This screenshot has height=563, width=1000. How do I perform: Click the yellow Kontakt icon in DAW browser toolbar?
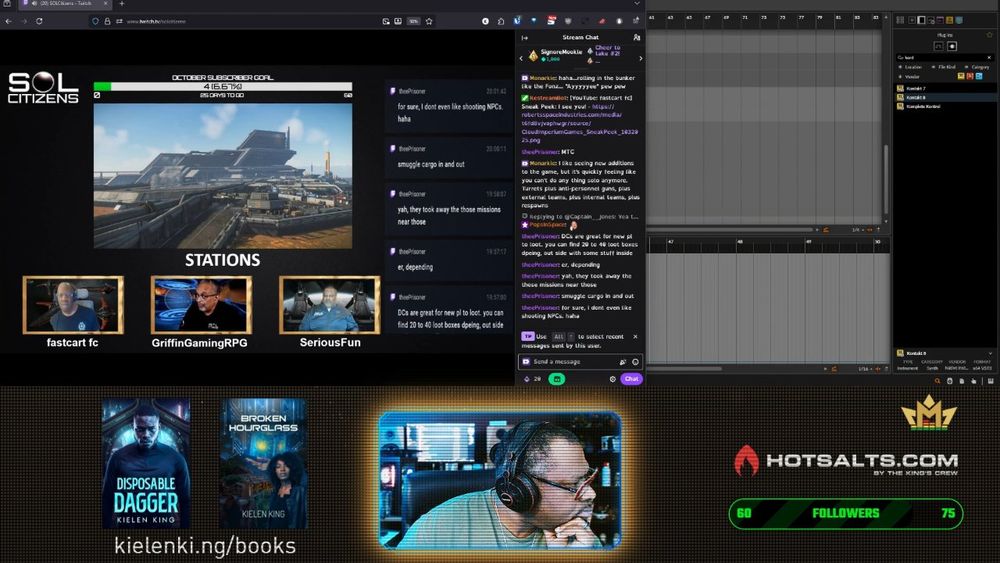click(x=950, y=20)
